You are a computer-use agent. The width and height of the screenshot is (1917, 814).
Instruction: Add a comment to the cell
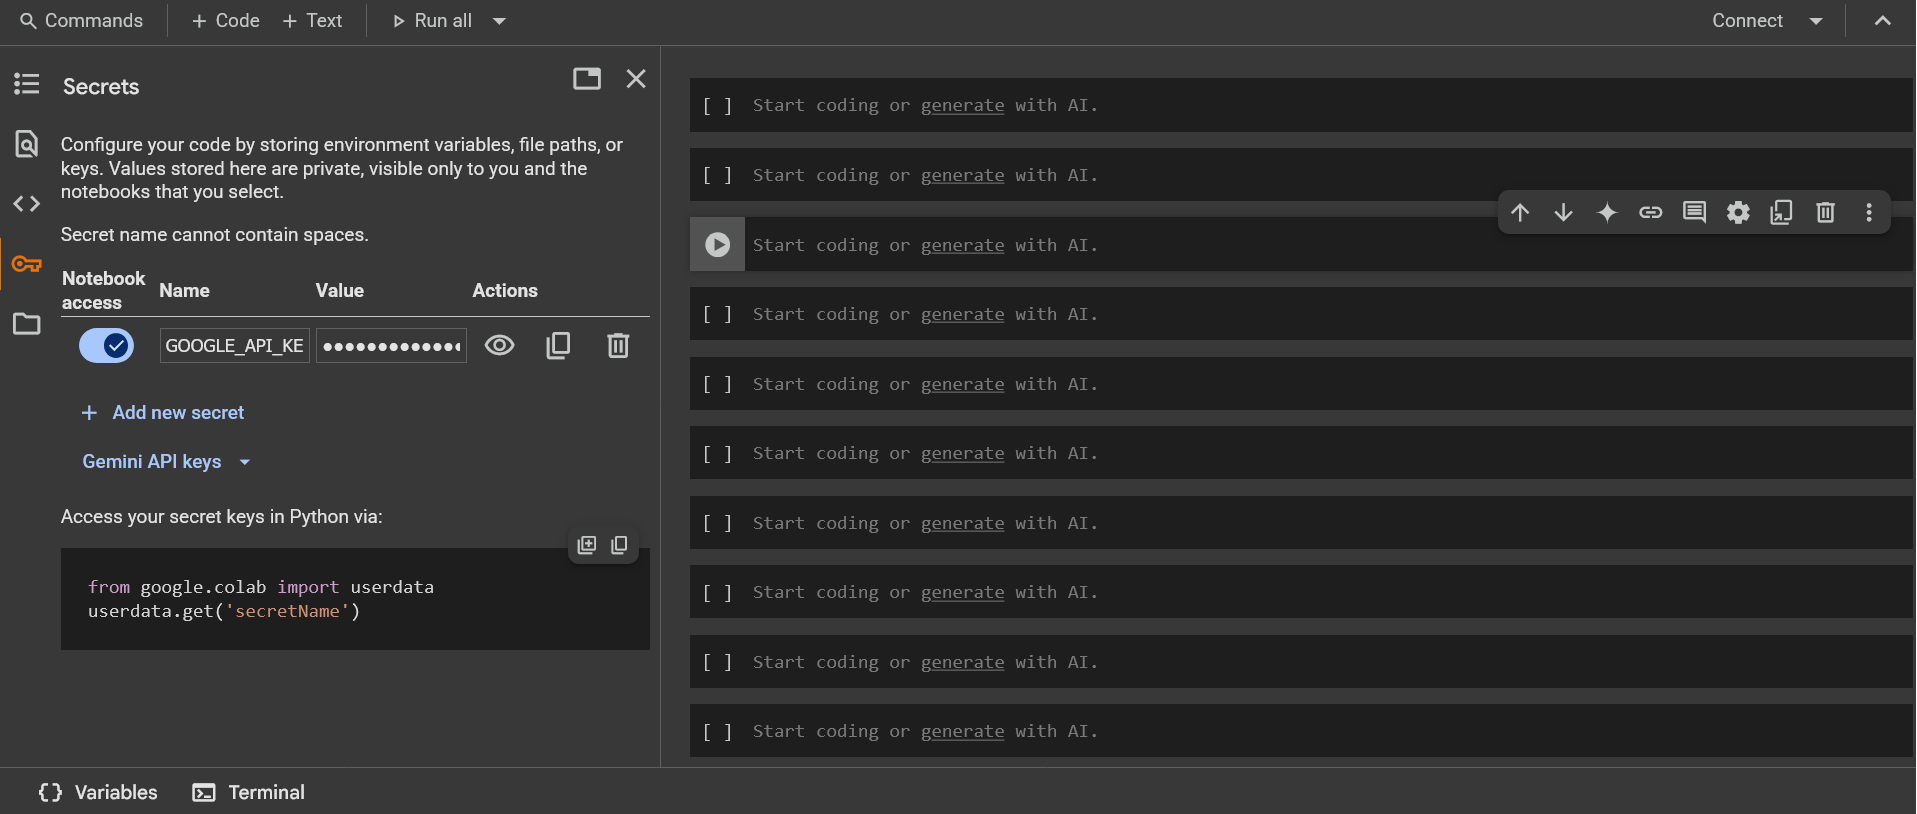pyautogui.click(x=1693, y=212)
